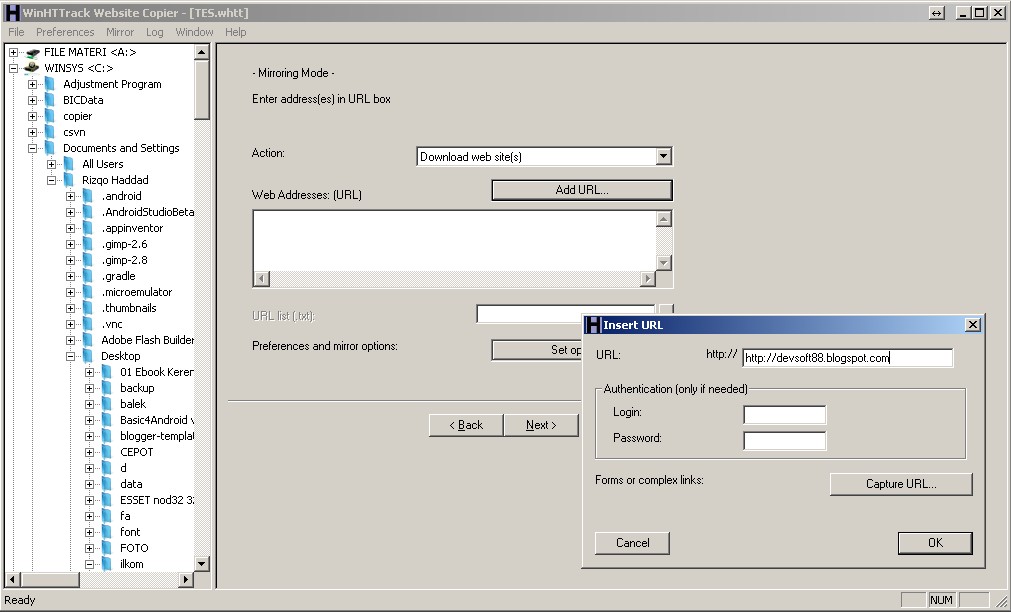
Task: Expand the All Users folder node
Action: (x=51, y=164)
